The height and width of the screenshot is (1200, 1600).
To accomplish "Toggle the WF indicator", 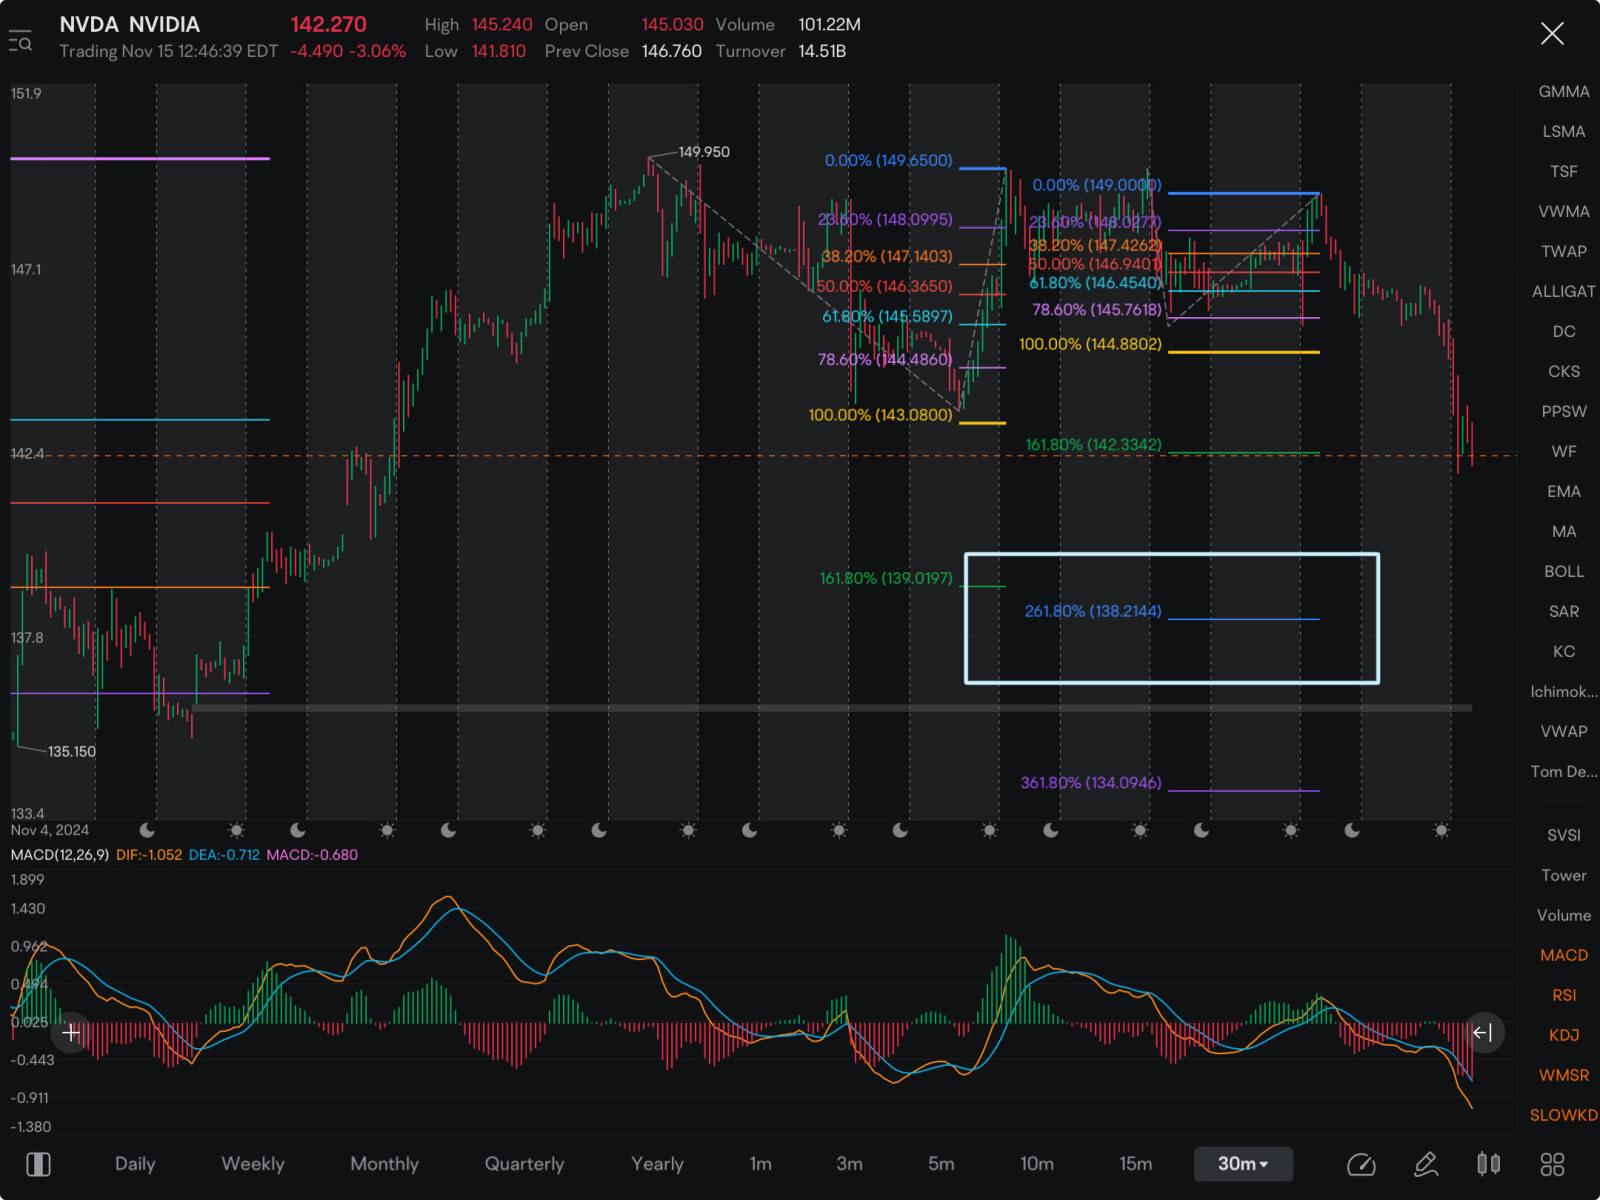I will tap(1563, 451).
